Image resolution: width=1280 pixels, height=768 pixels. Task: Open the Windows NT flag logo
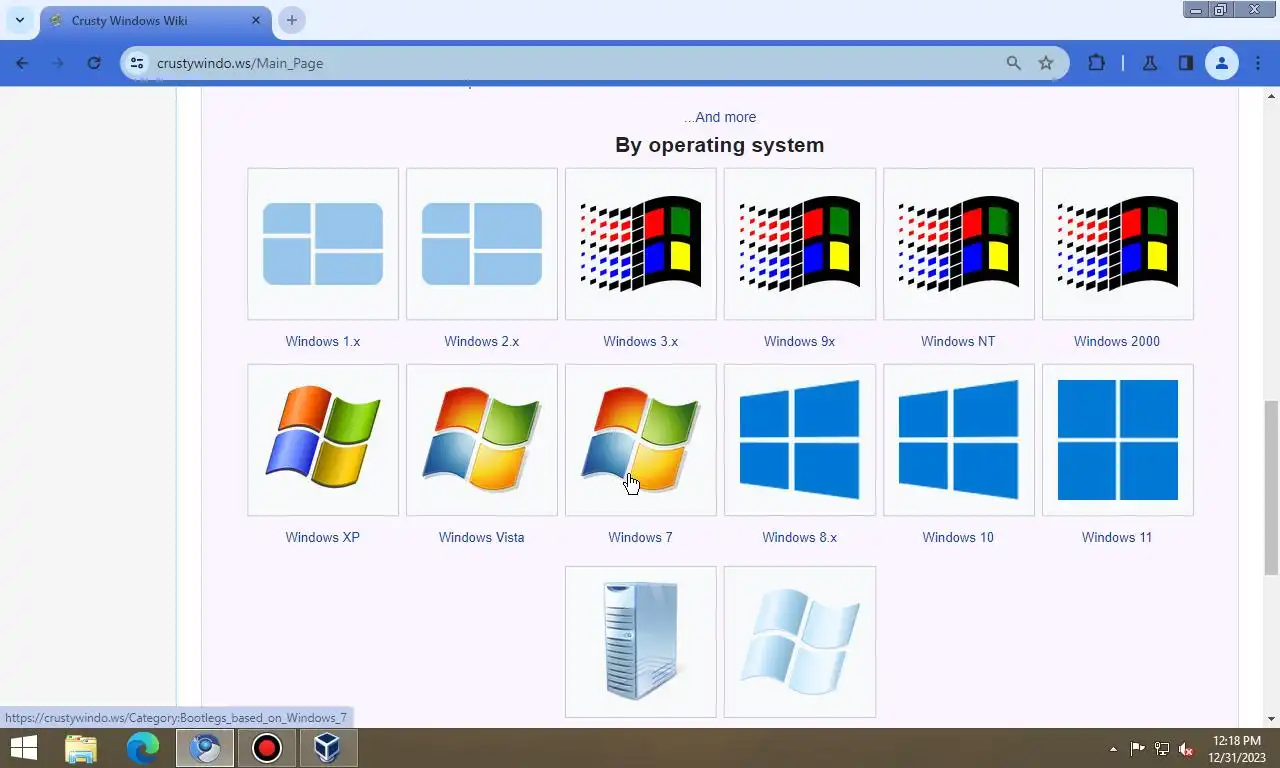(959, 244)
